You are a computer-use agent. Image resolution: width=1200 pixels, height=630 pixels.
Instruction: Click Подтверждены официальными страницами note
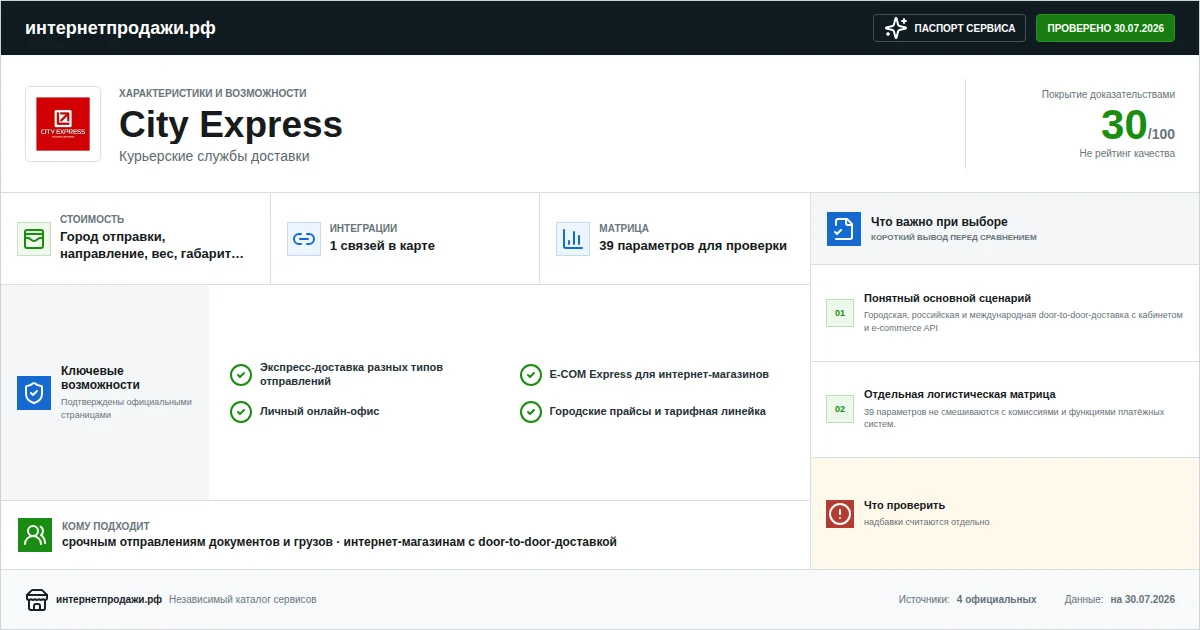pos(126,408)
